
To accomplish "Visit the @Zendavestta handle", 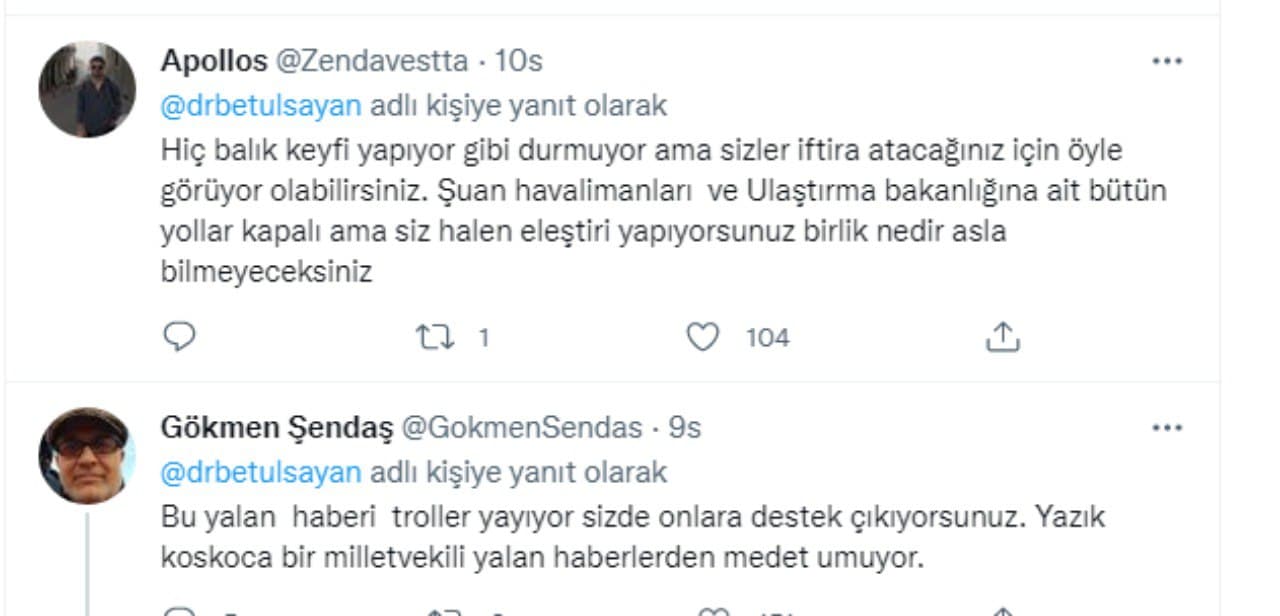I will coord(371,61).
